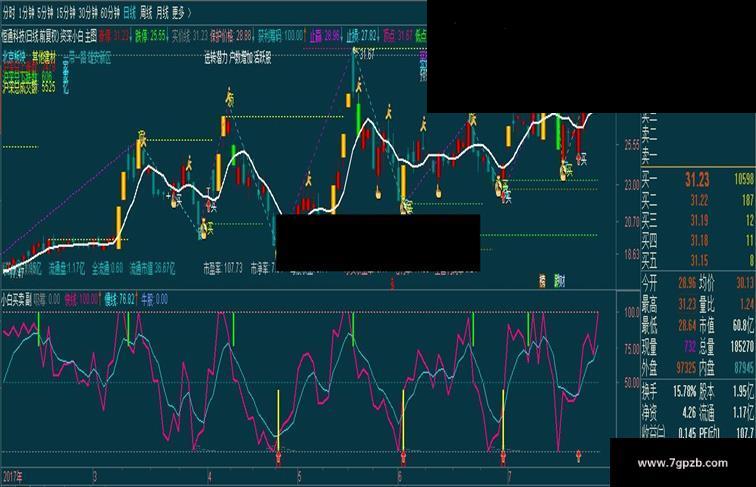Switch to the 月线 monthly chart tab
The width and height of the screenshot is (756, 487).
click(x=162, y=14)
